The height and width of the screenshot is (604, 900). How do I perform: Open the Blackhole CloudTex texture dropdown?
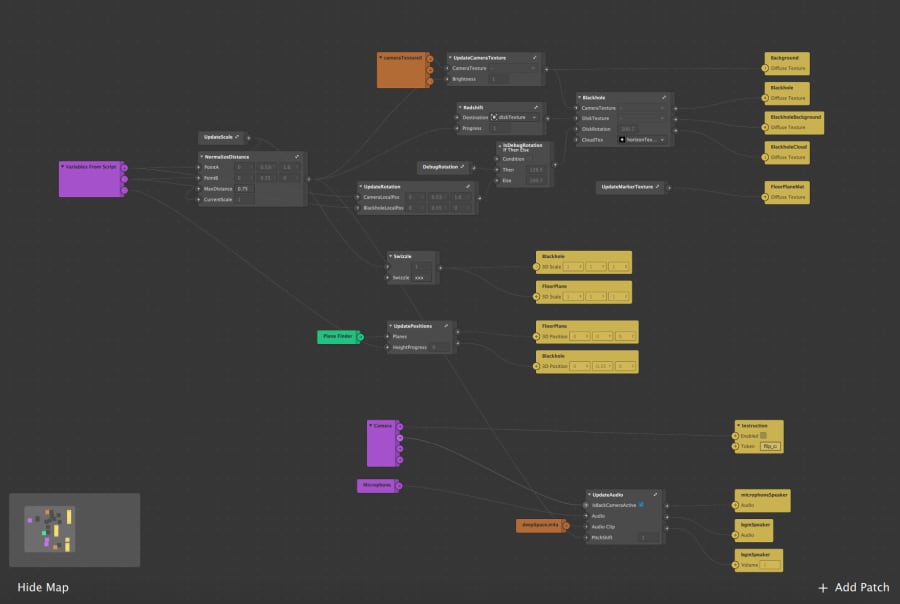click(x=642, y=140)
